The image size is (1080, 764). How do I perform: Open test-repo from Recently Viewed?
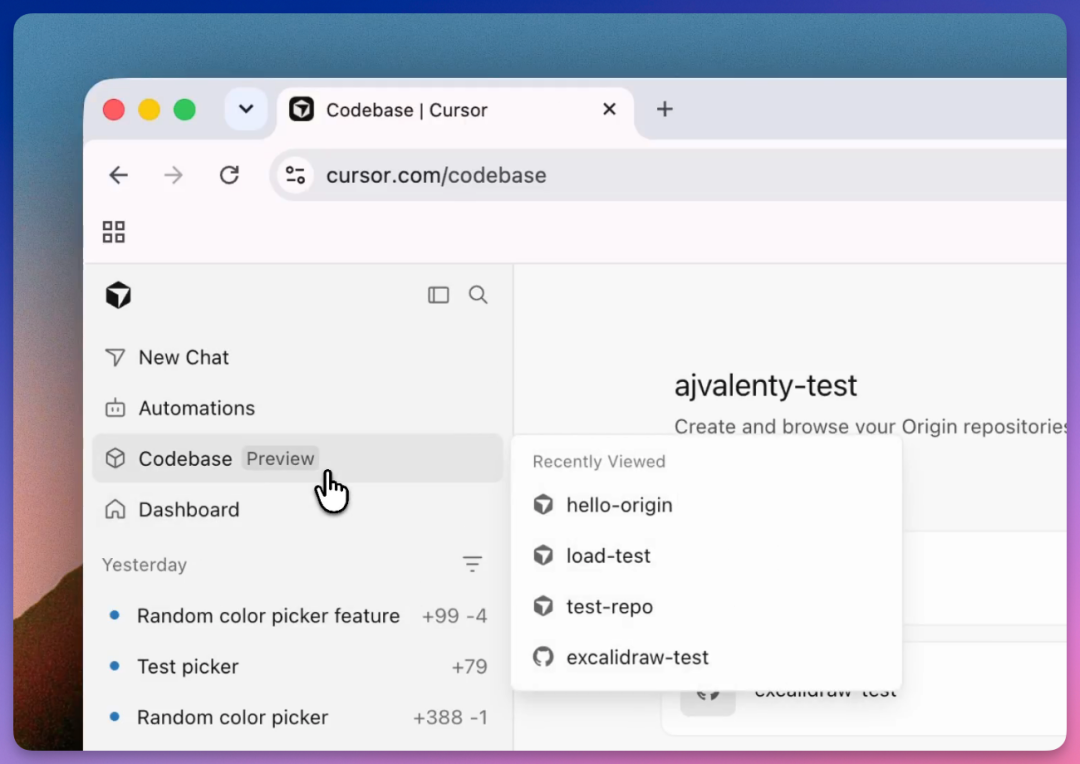707,606
